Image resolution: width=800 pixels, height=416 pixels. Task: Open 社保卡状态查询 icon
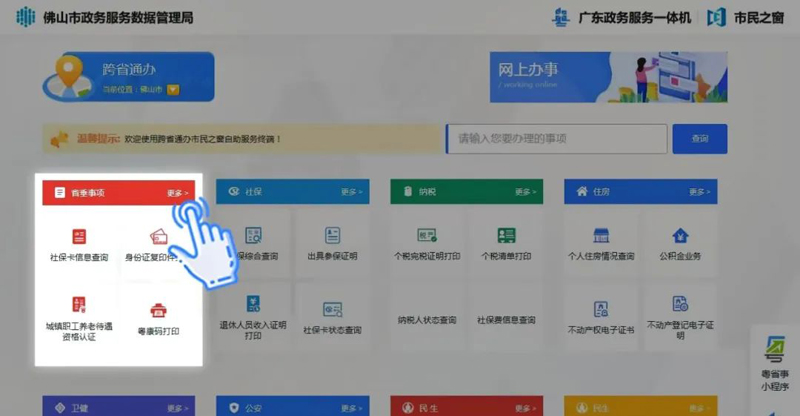pos(332,310)
